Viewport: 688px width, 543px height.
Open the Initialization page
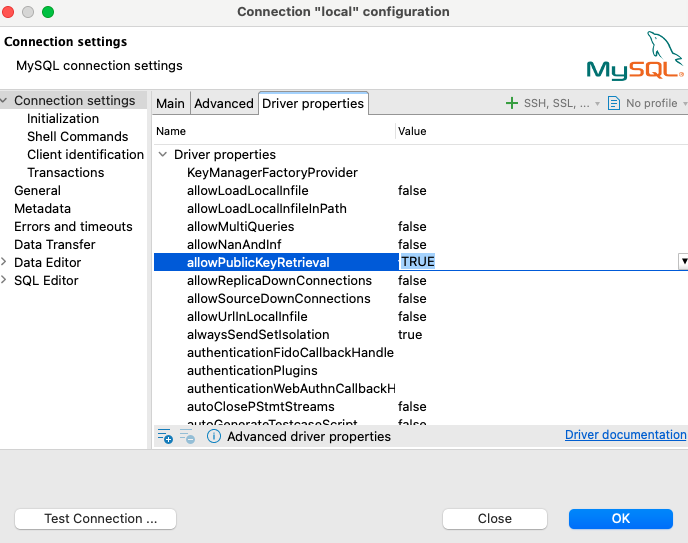pyautogui.click(x=63, y=118)
